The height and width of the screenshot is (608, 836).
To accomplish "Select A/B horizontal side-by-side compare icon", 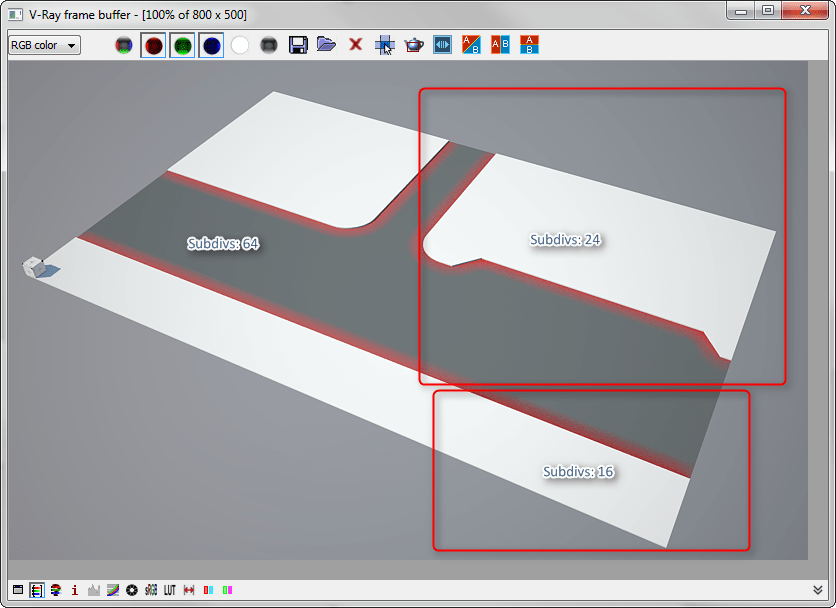I will [x=500, y=45].
